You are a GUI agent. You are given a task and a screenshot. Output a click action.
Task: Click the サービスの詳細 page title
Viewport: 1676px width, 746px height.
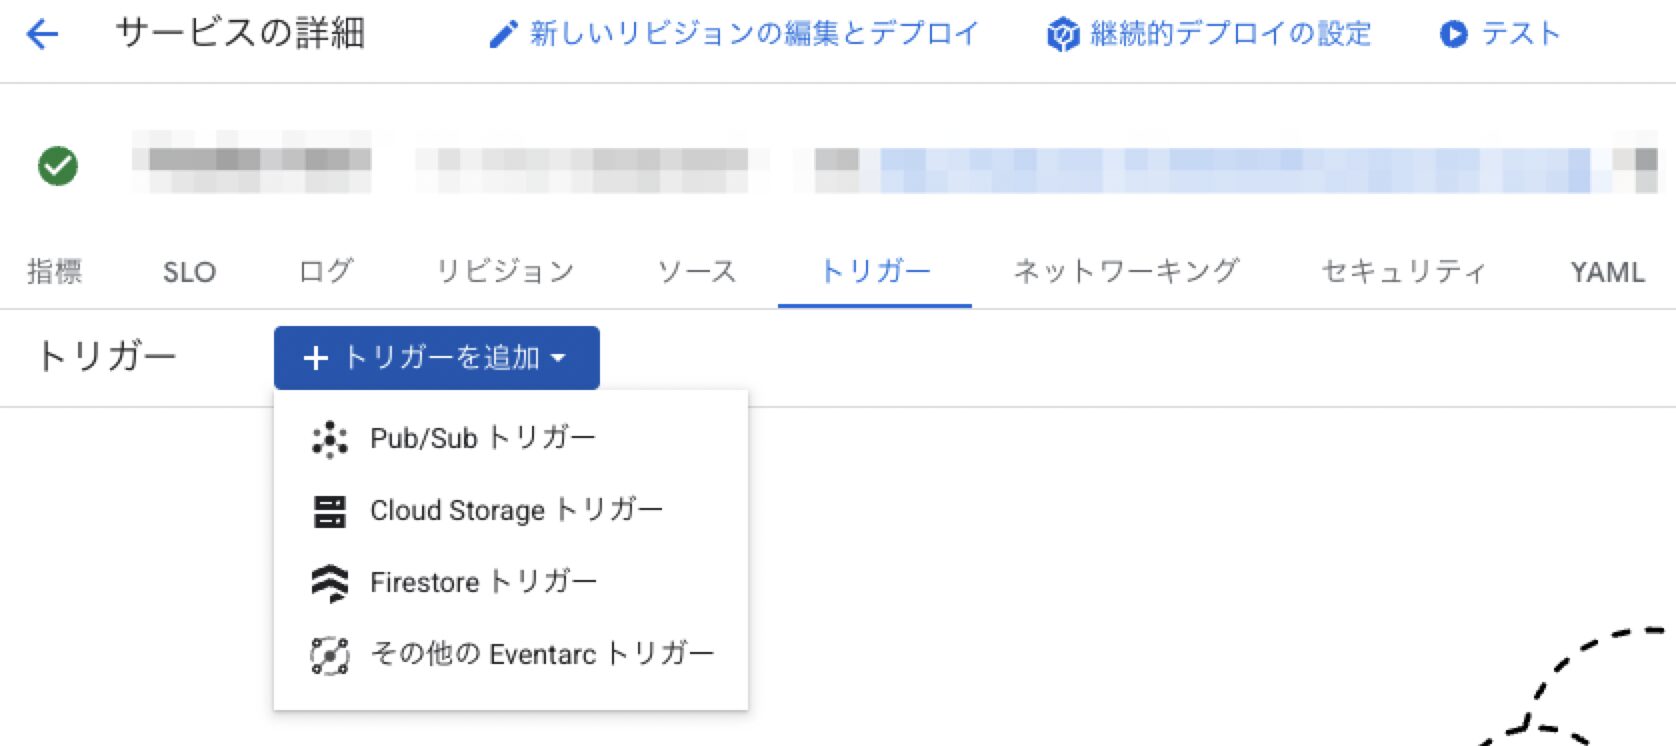[241, 35]
